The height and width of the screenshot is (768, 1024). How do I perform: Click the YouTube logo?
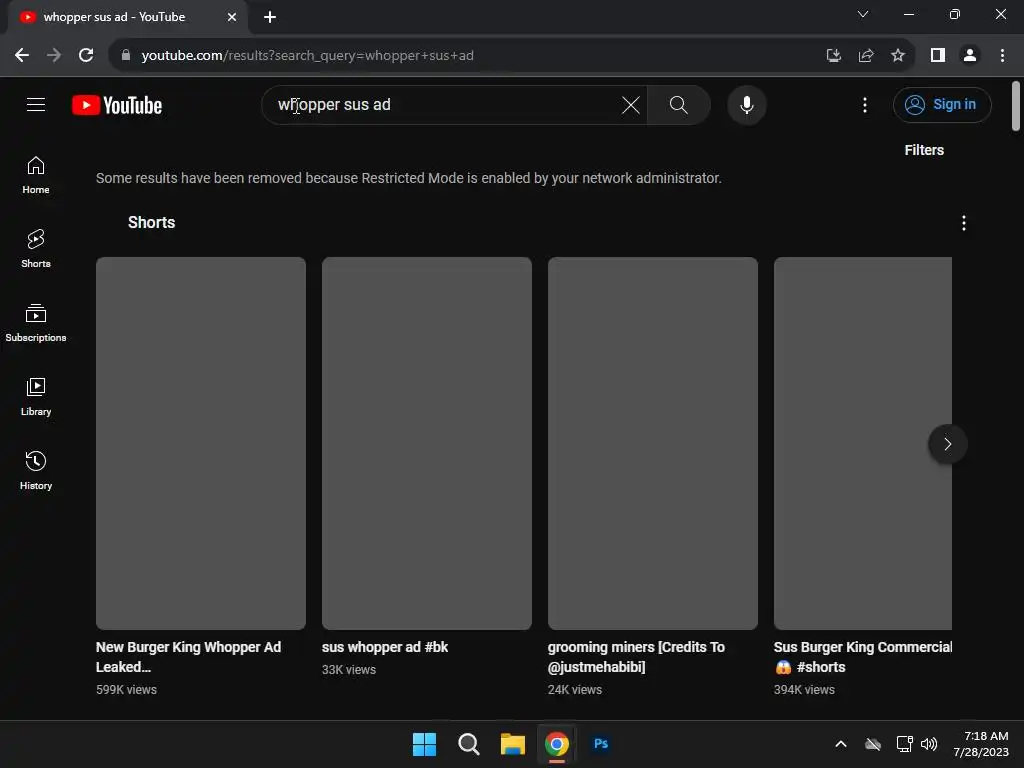tap(117, 105)
